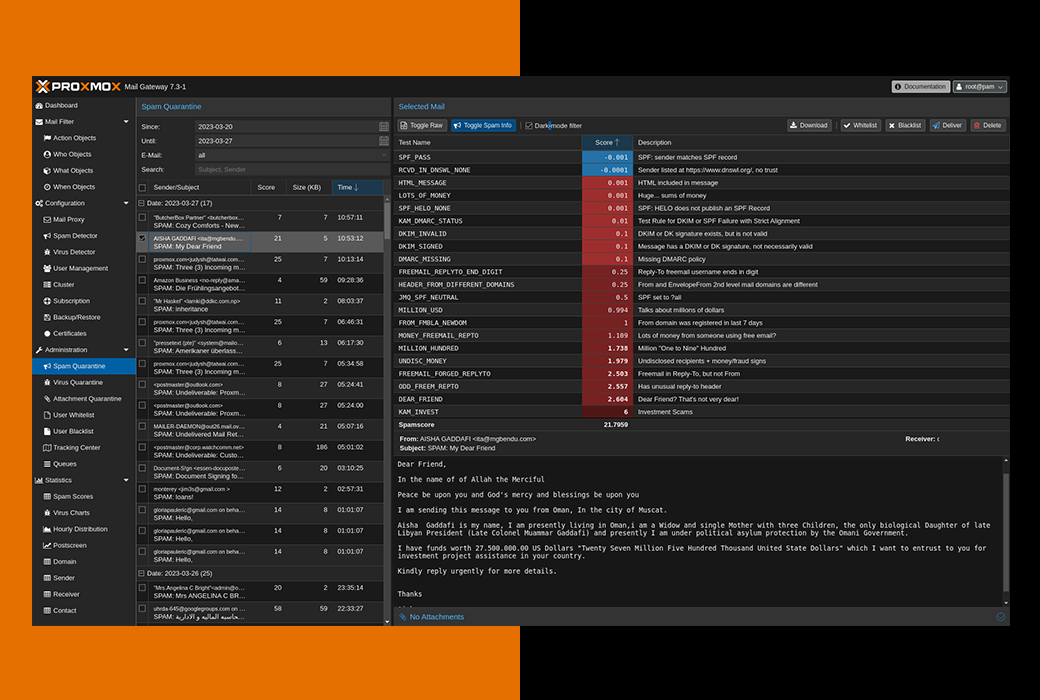Collapse the Date 2023-03-27 group
This screenshot has width=1040, height=700.
[141, 203]
